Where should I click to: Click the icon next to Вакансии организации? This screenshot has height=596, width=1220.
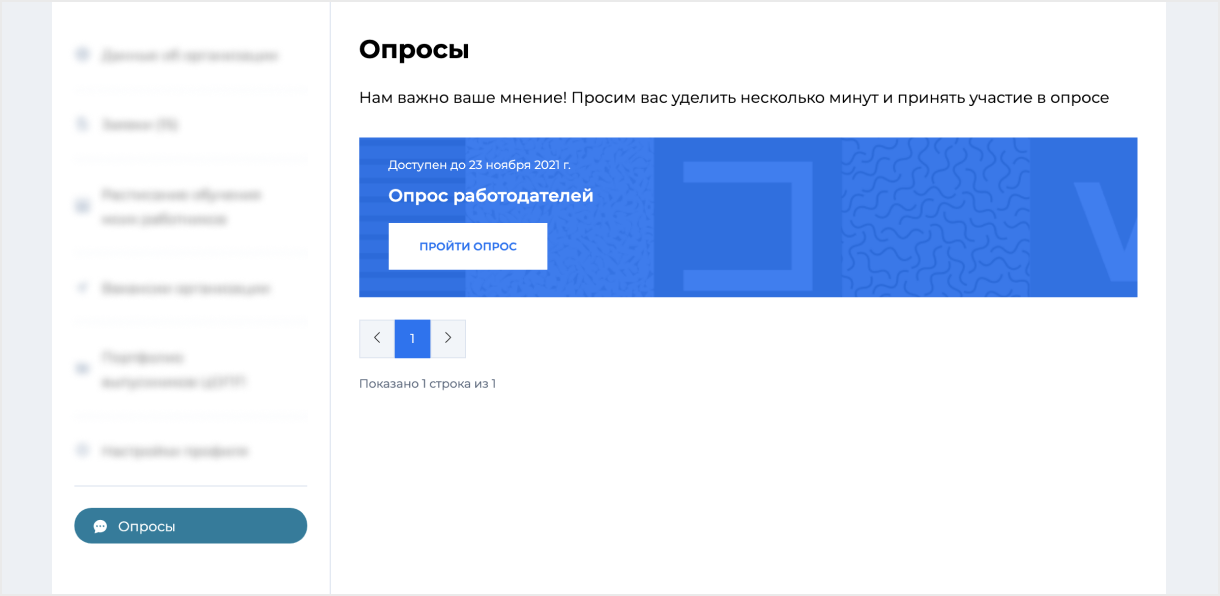point(82,288)
